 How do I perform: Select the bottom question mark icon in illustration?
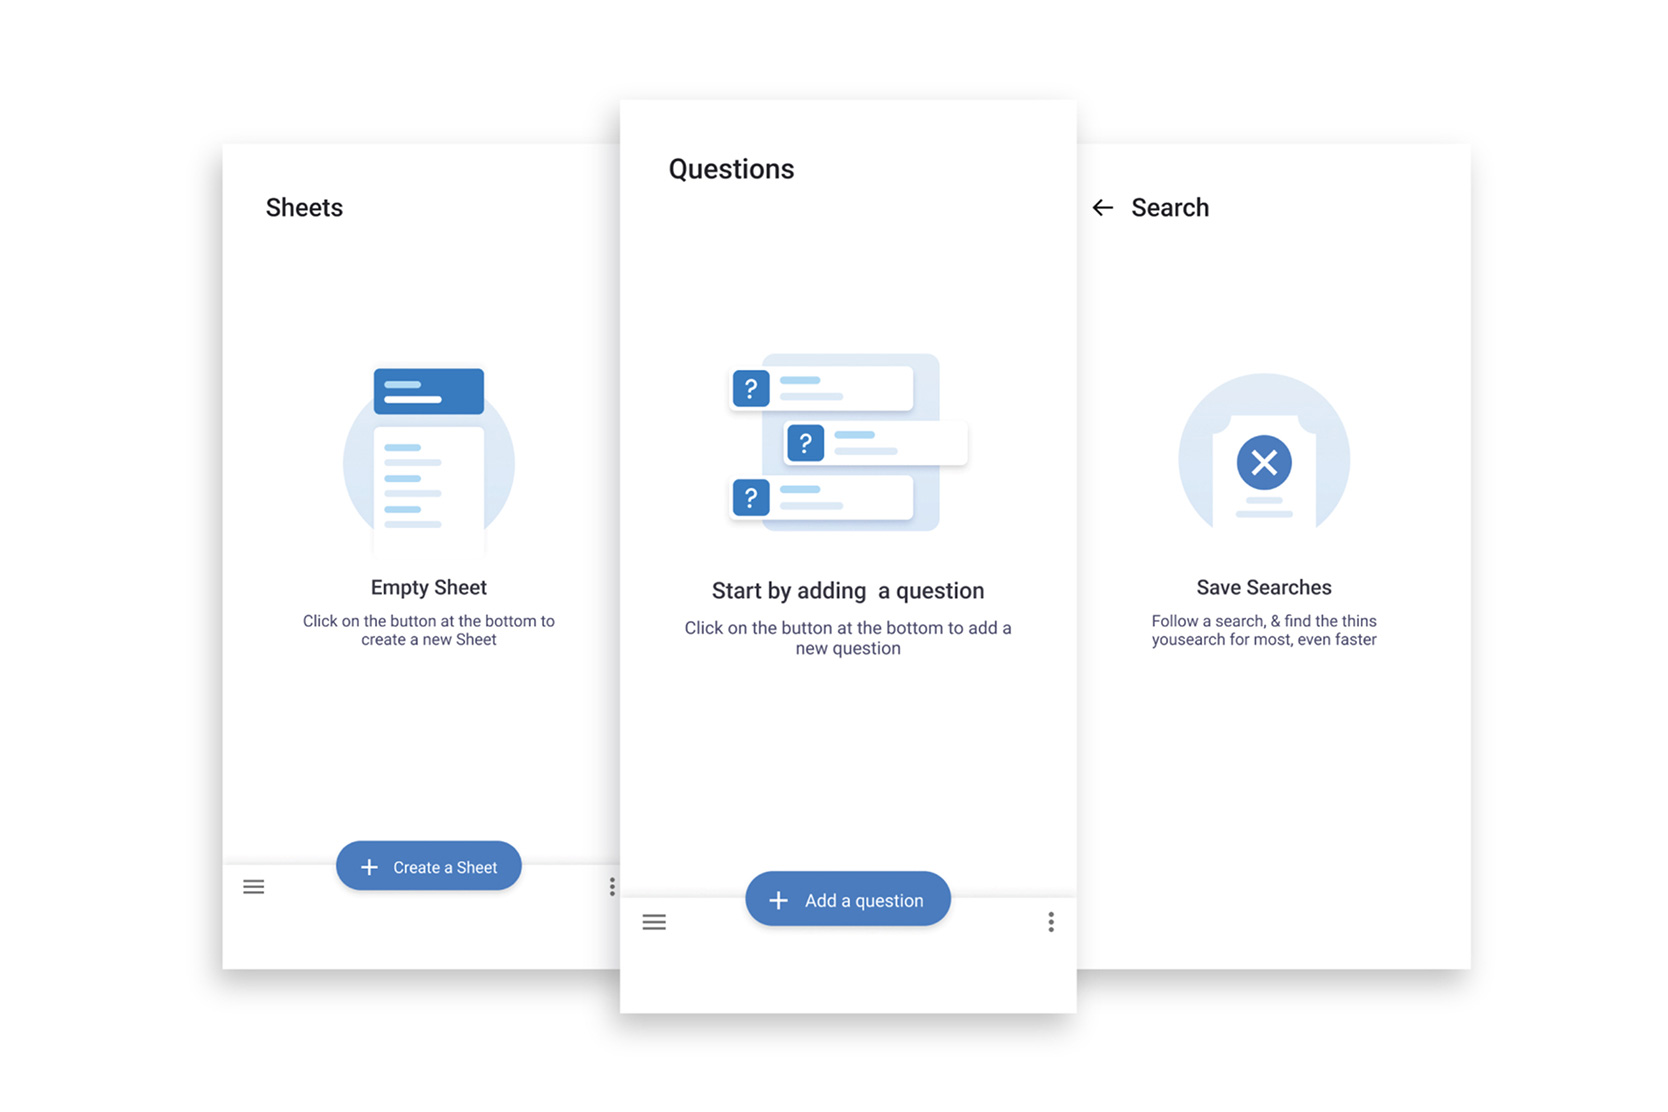tap(750, 497)
